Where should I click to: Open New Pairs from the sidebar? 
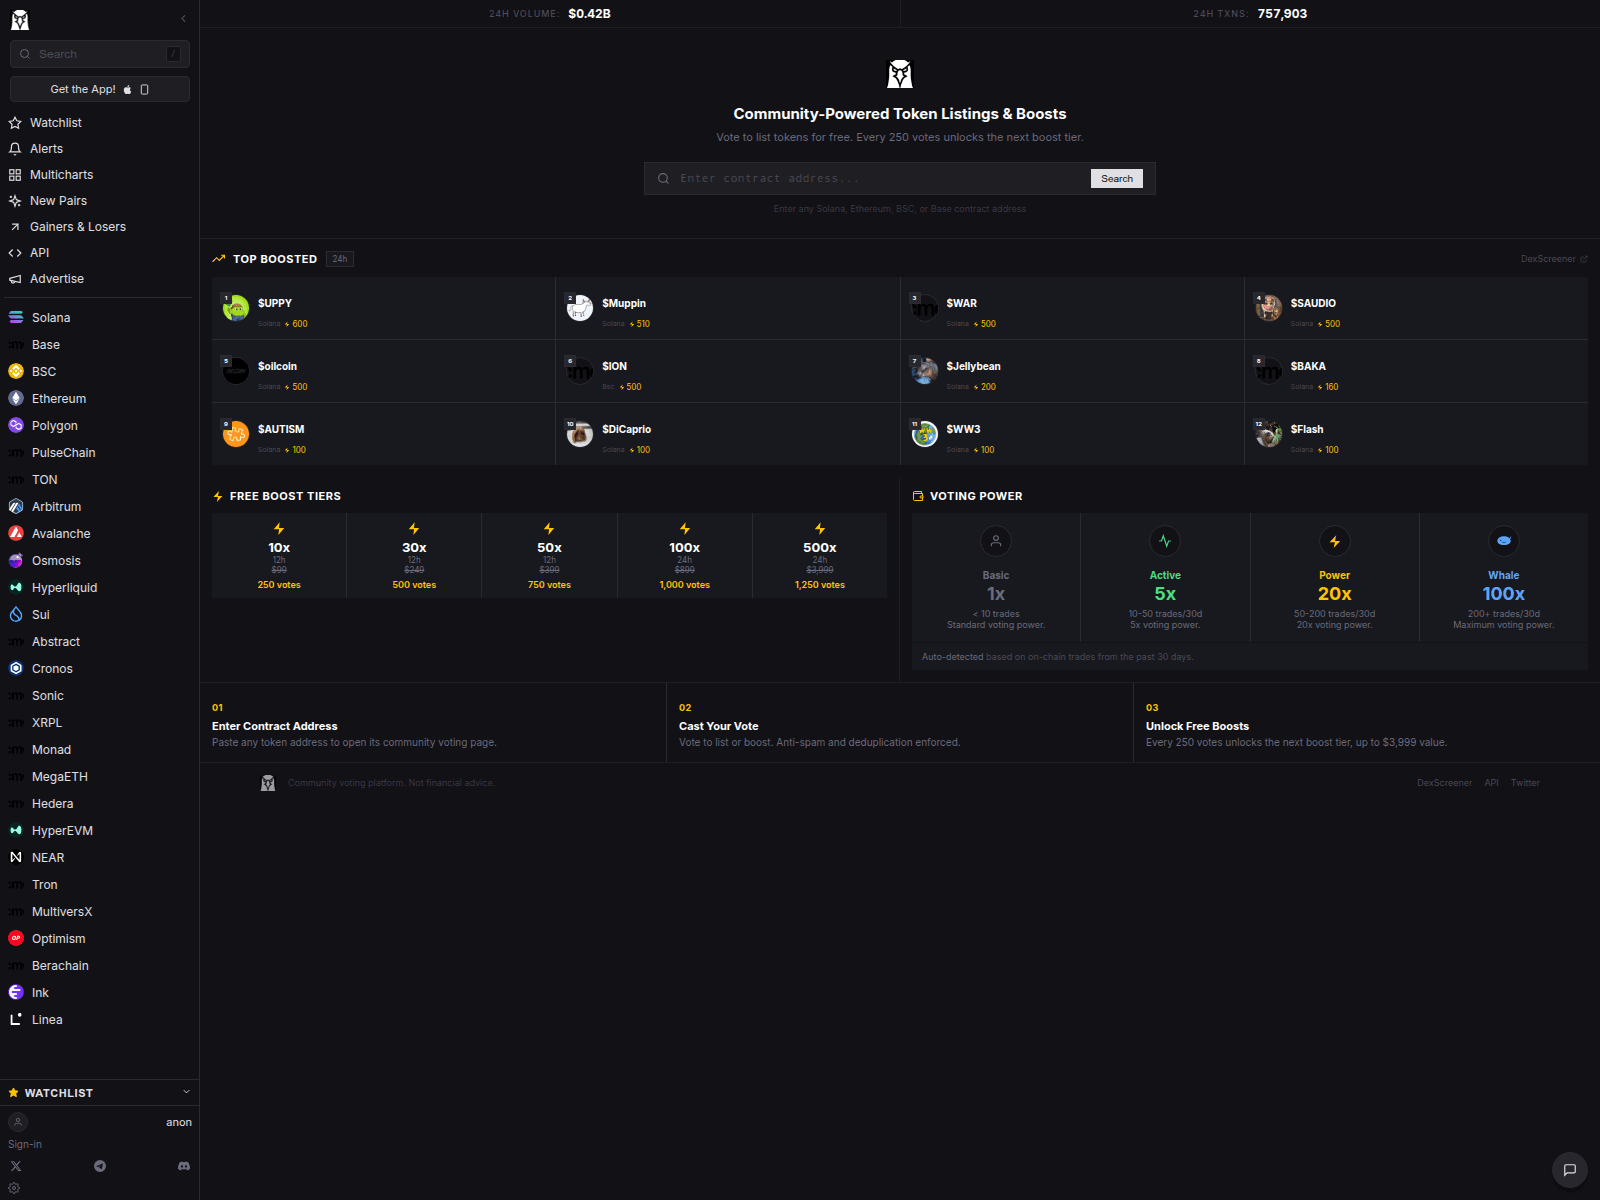[x=60, y=200]
